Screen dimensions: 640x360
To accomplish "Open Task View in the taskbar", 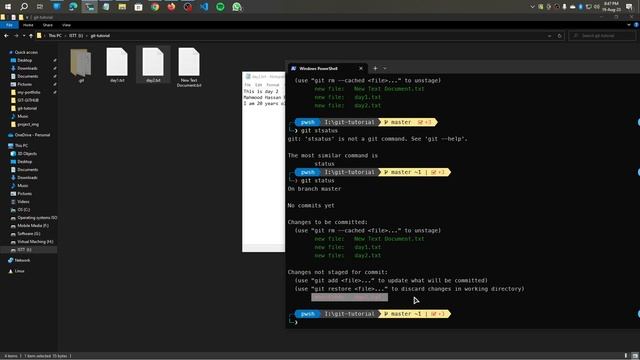I will [x=40, y=7].
